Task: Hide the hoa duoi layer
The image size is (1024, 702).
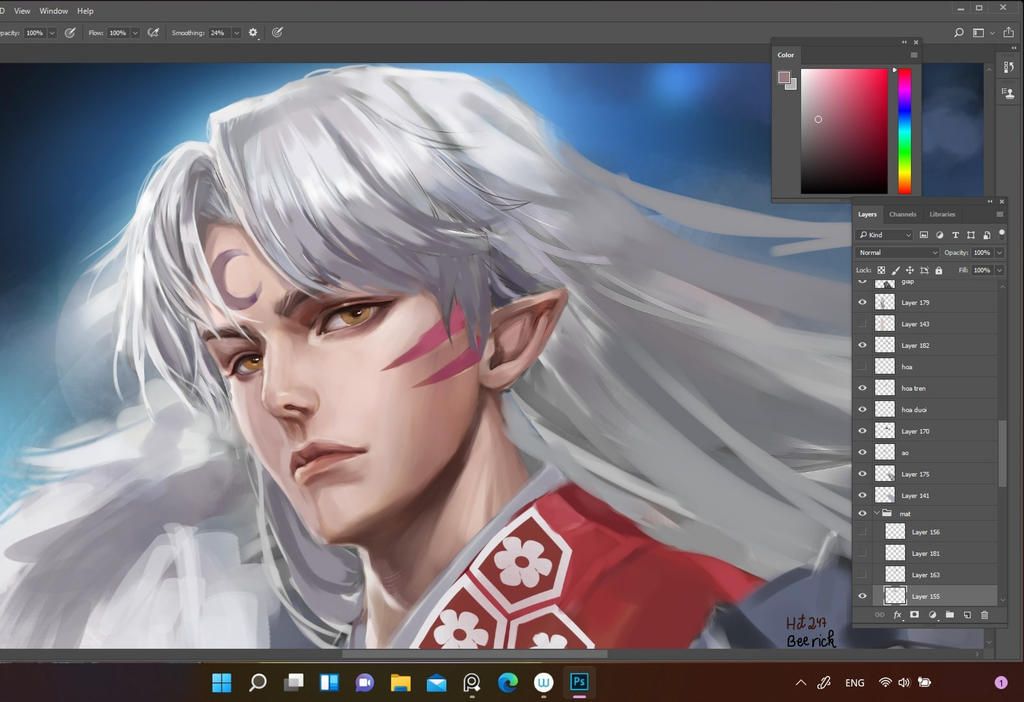Action: click(862, 409)
